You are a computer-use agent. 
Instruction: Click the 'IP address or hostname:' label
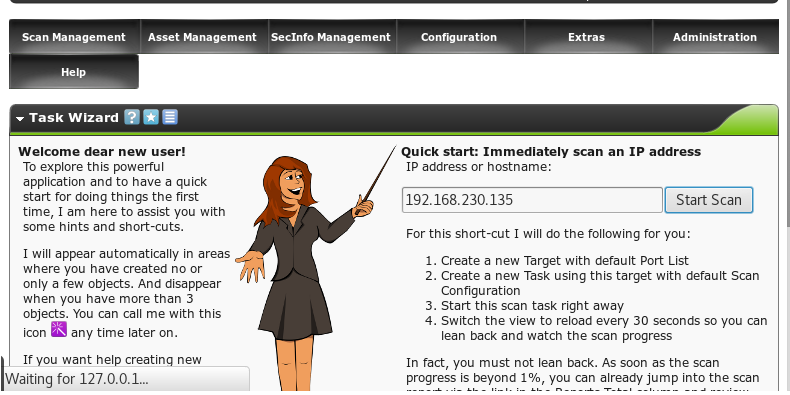point(479,166)
